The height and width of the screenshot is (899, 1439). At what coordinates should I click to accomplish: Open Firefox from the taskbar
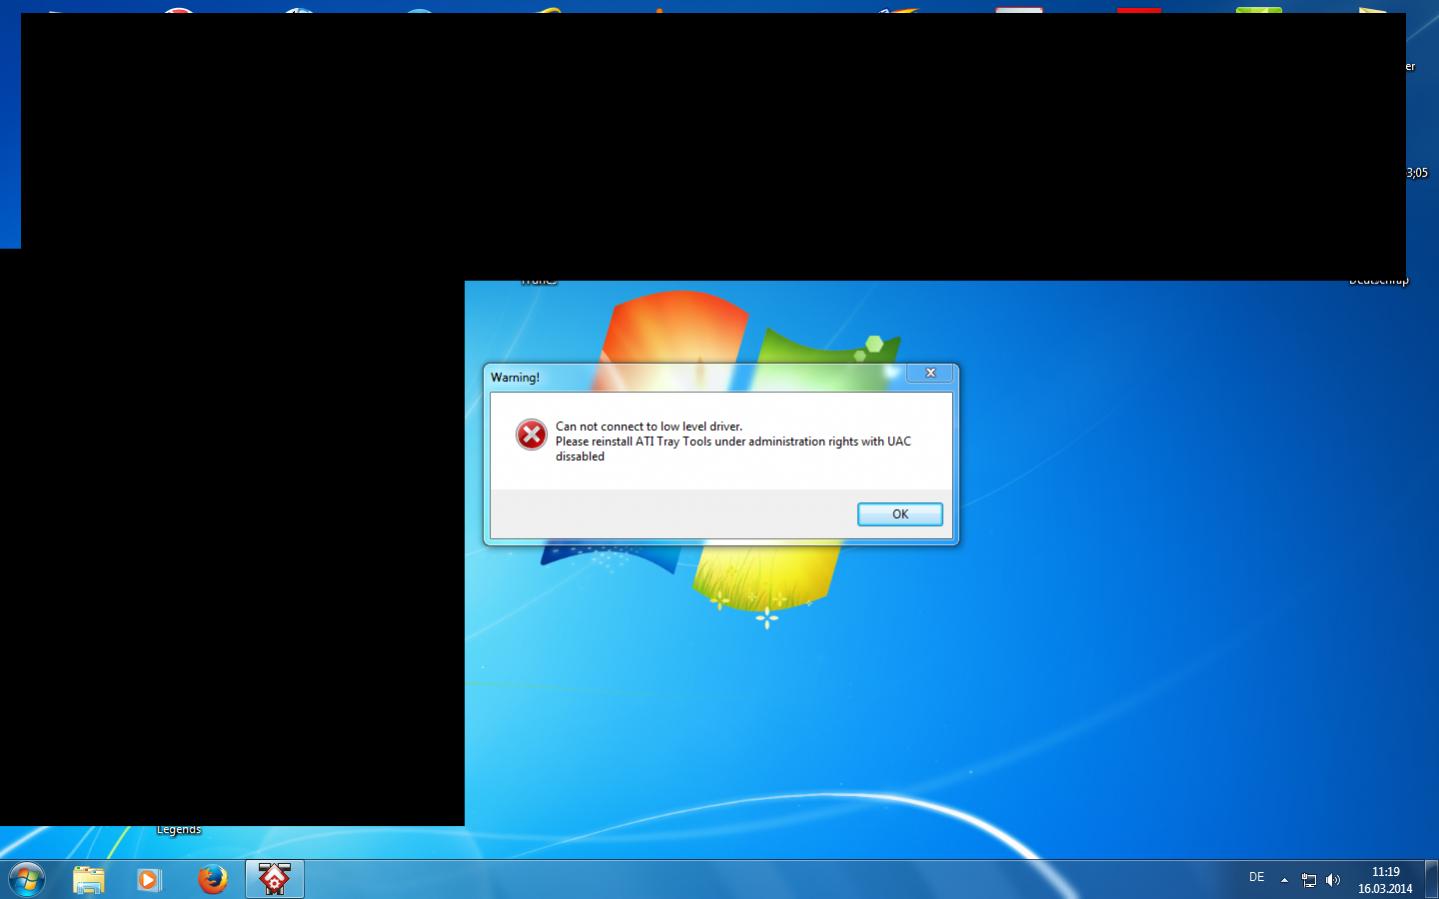pos(212,879)
